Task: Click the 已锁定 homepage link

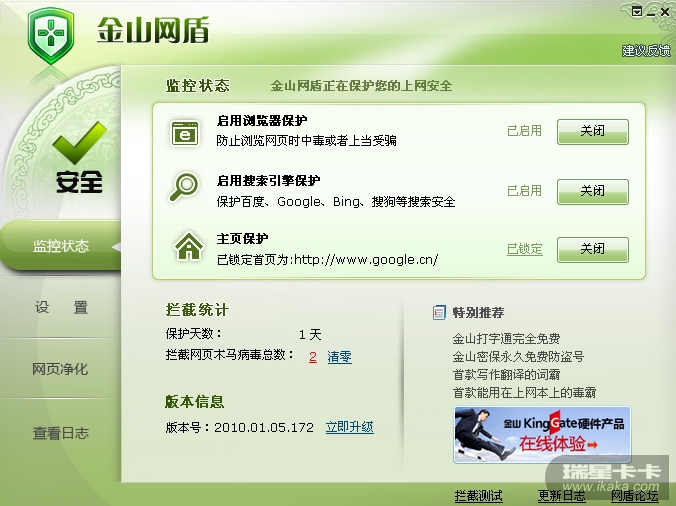Action: click(524, 249)
